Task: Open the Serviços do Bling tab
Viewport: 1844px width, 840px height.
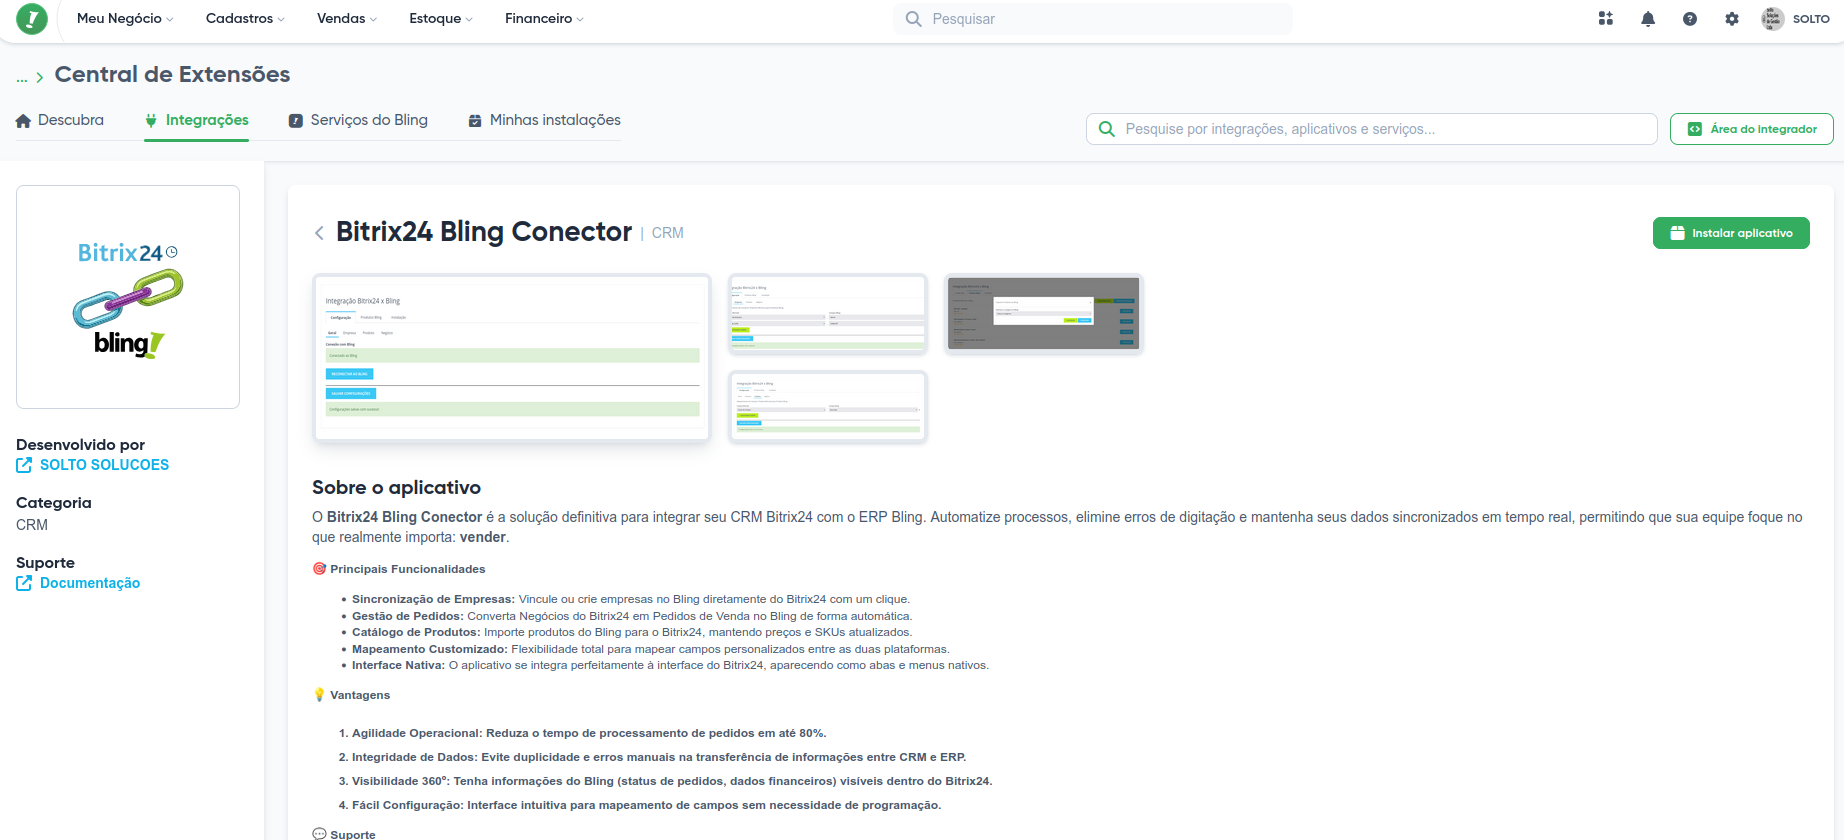Action: click(x=358, y=120)
